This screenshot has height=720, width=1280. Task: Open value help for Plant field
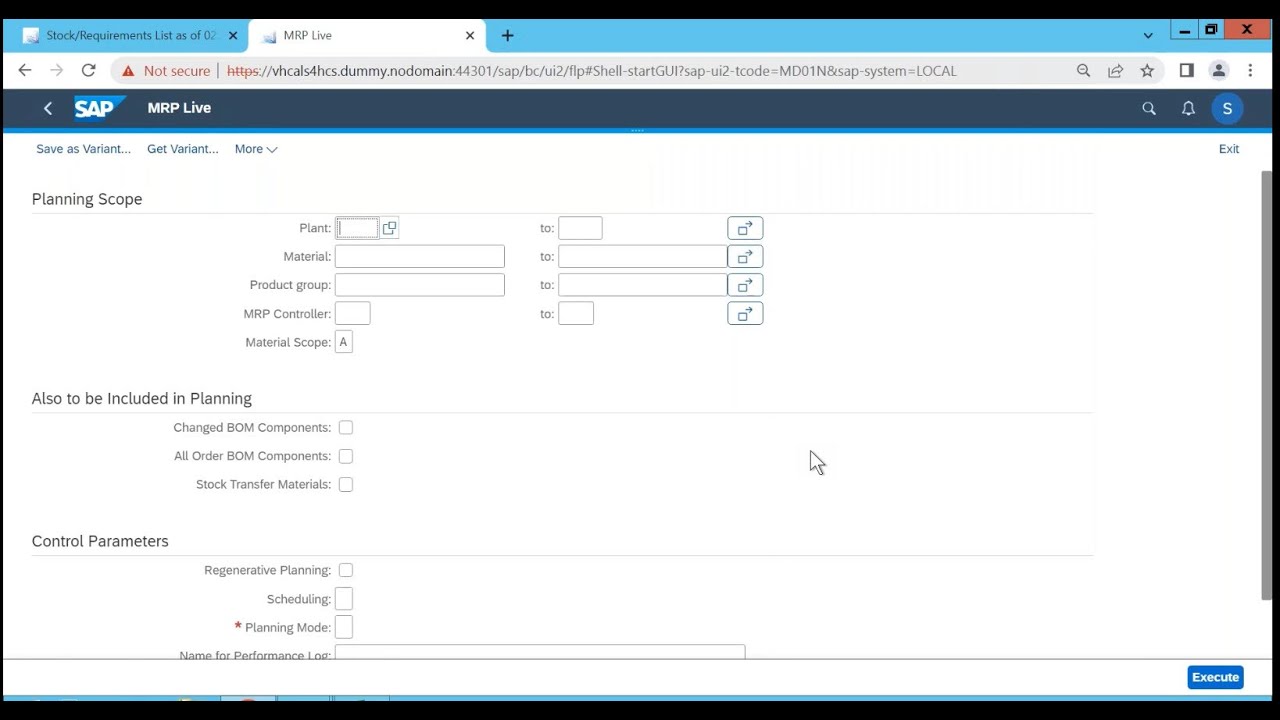point(389,228)
